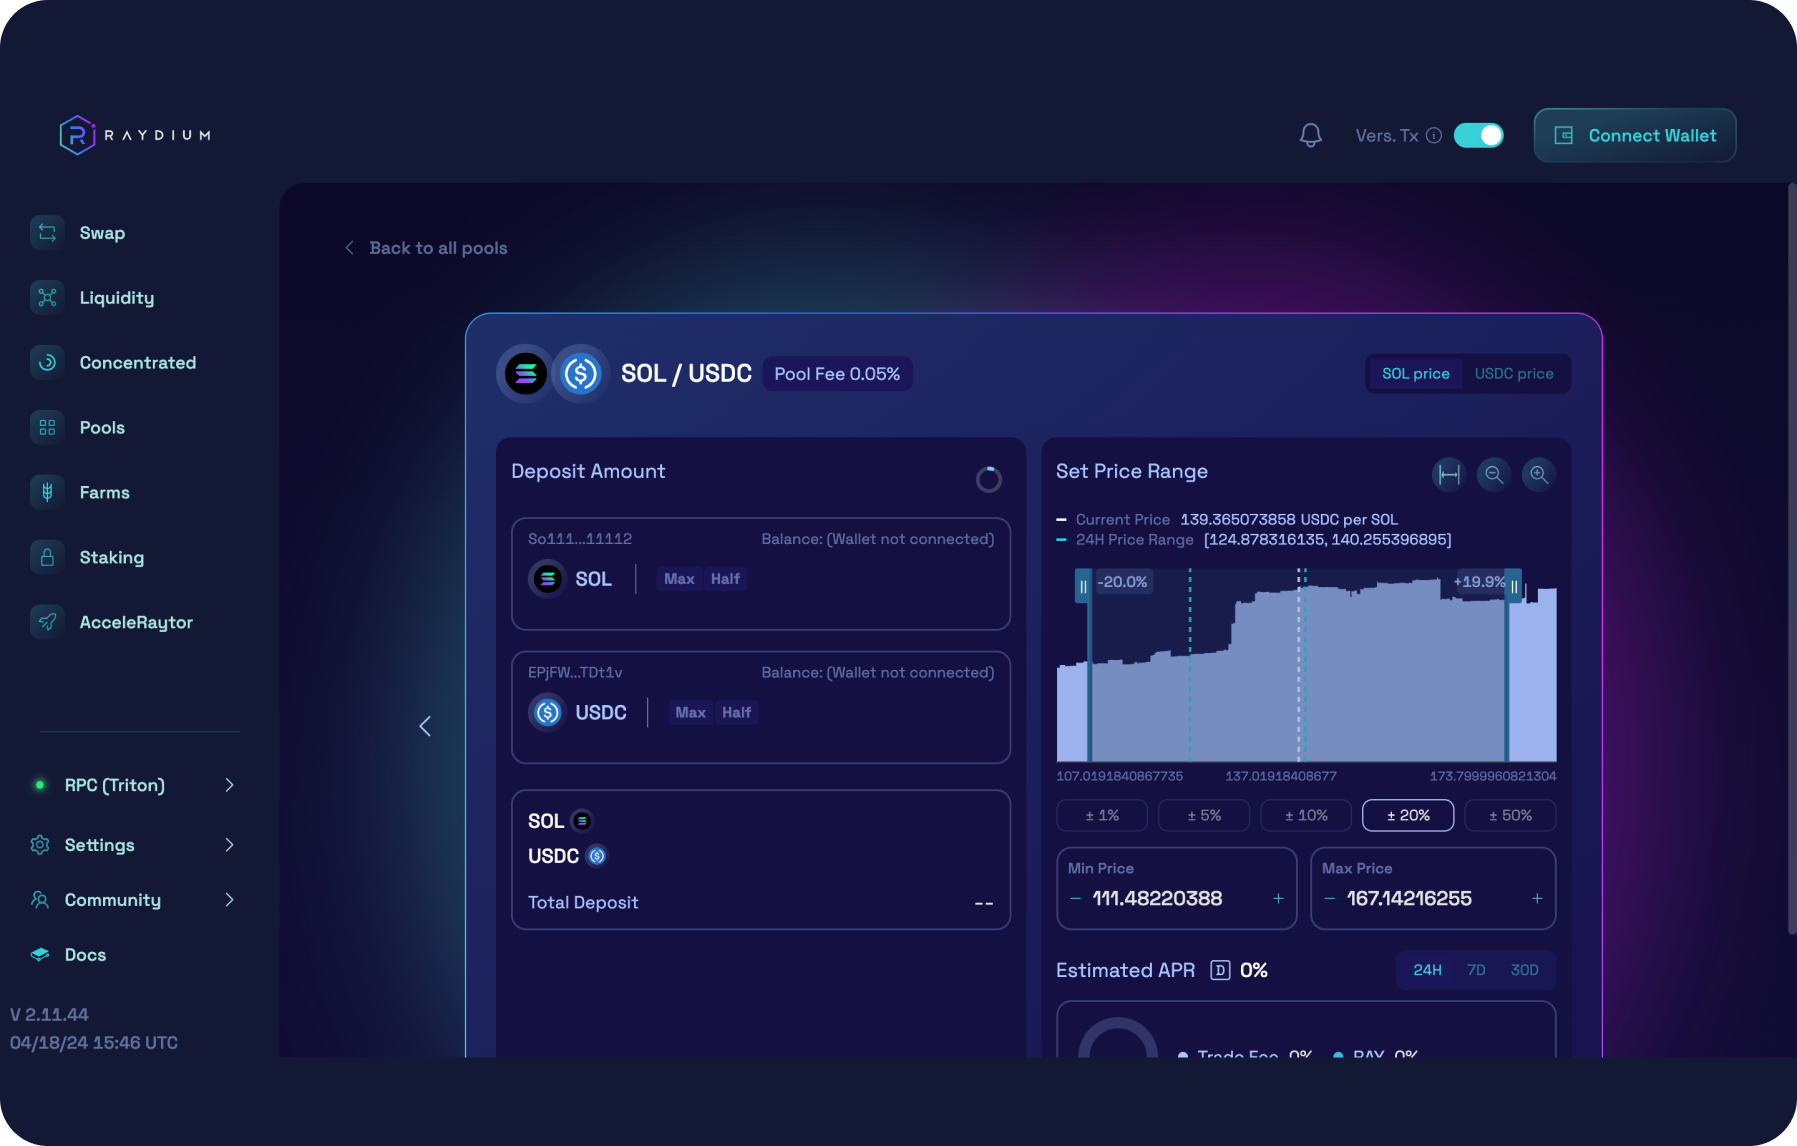Select the Staking sidebar icon
The image size is (1797, 1146).
click(x=46, y=557)
